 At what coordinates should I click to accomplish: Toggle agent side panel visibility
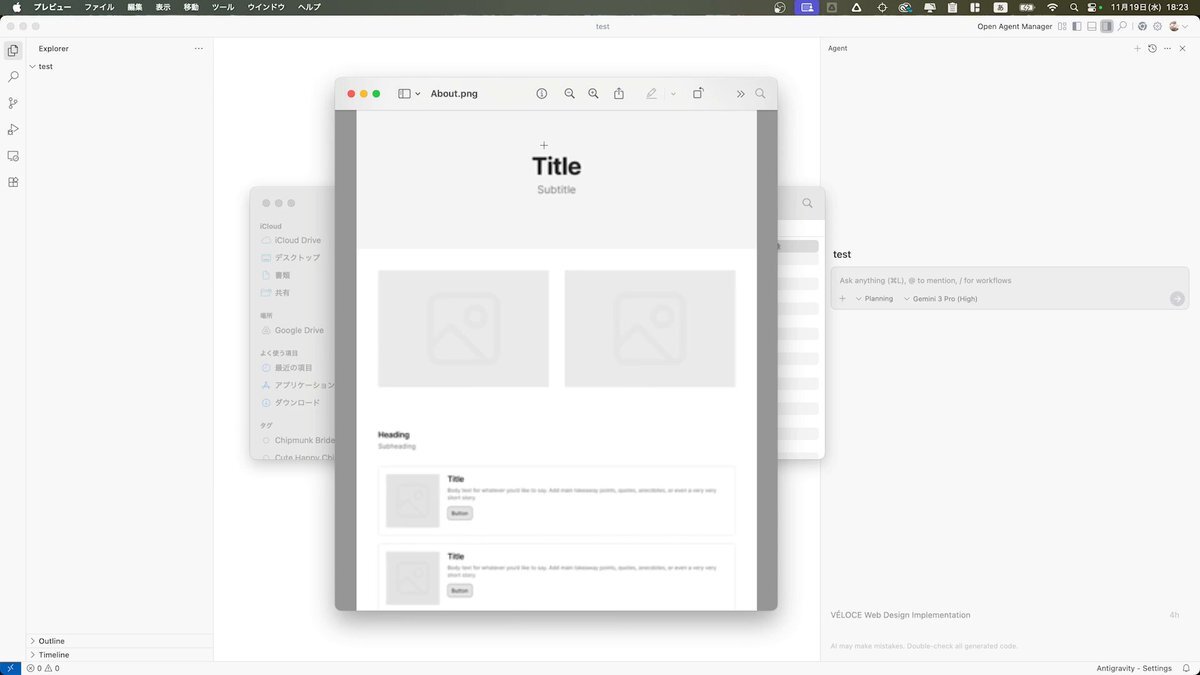[x=1107, y=26]
